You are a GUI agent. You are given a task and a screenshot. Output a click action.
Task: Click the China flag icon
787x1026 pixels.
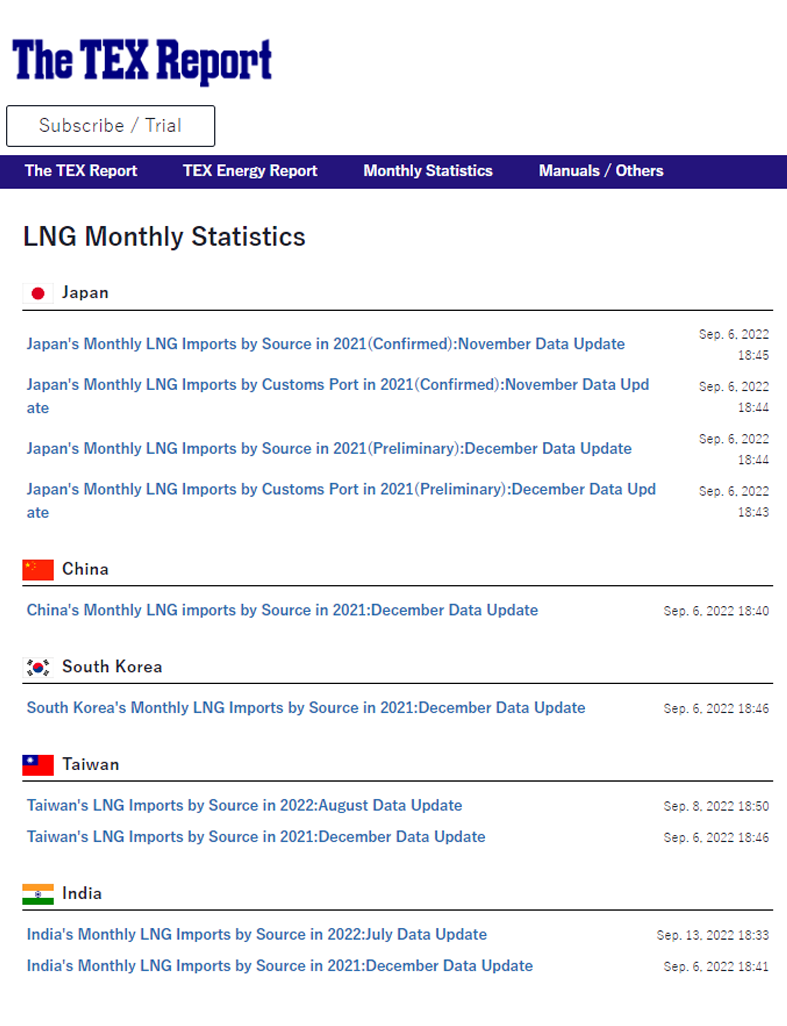(x=38, y=569)
